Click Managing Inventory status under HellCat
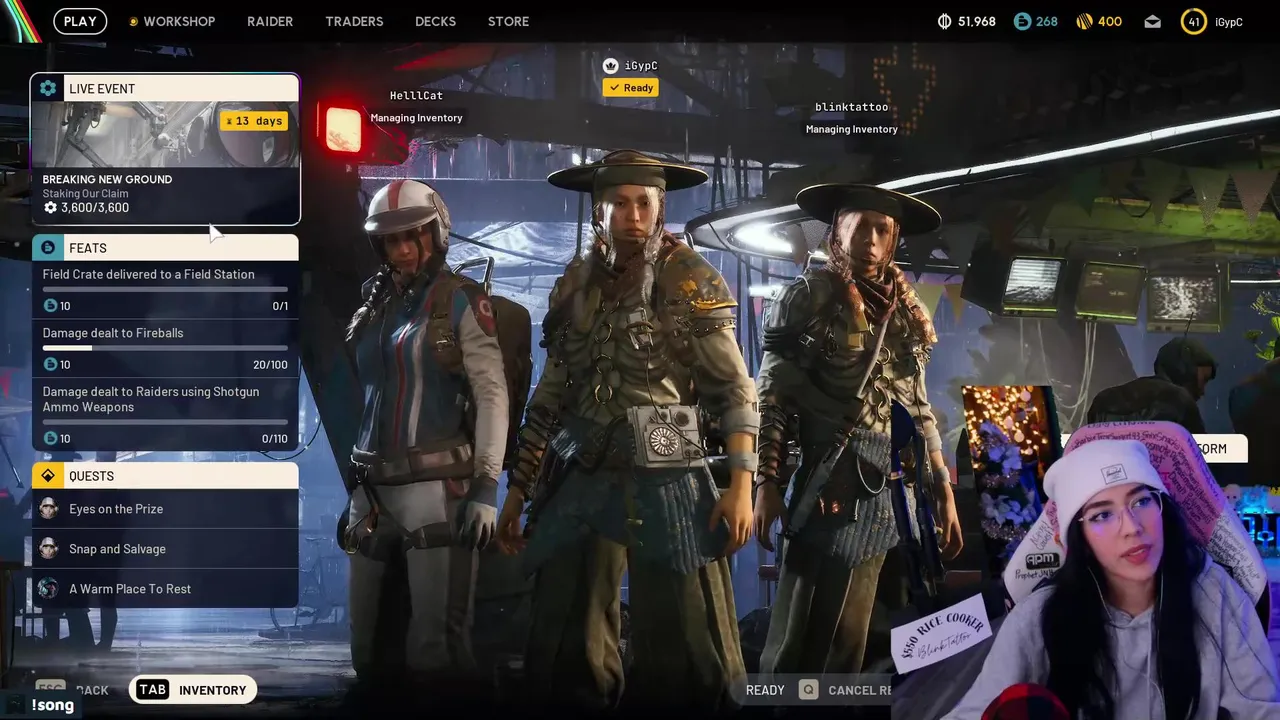 pos(416,118)
